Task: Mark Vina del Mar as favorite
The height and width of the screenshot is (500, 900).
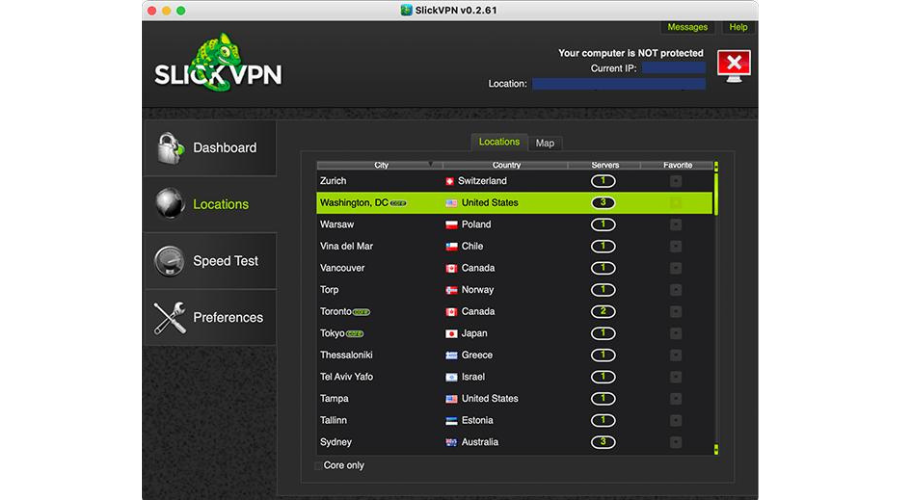Action: point(676,247)
